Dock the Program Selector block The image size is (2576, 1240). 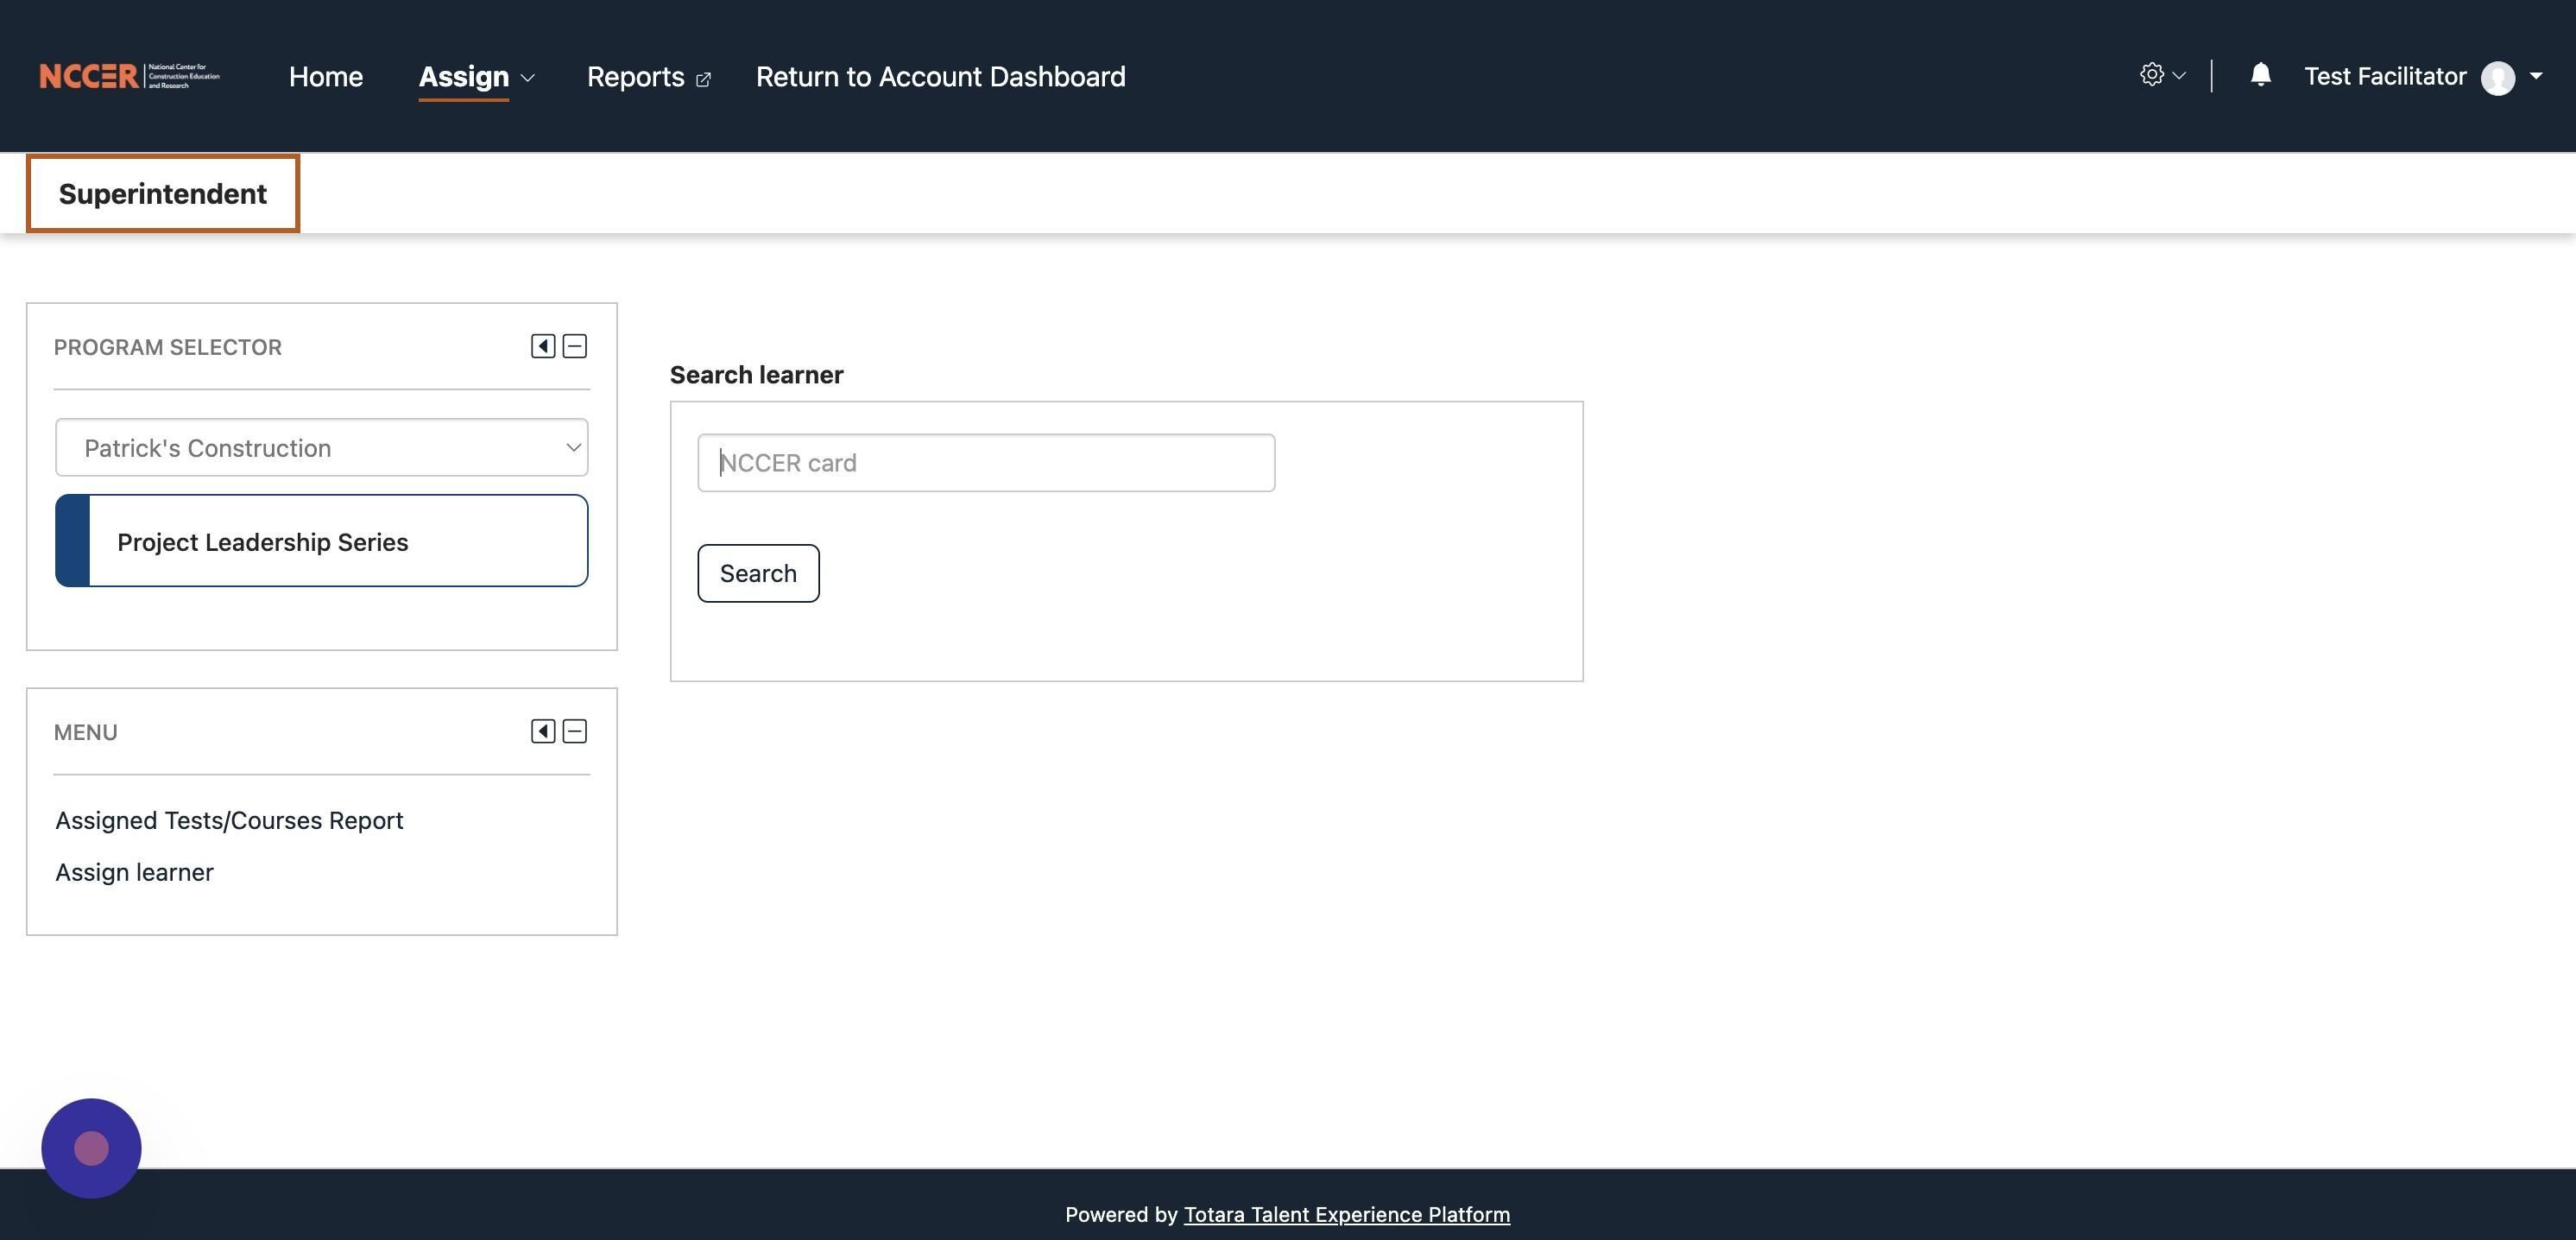[542, 346]
